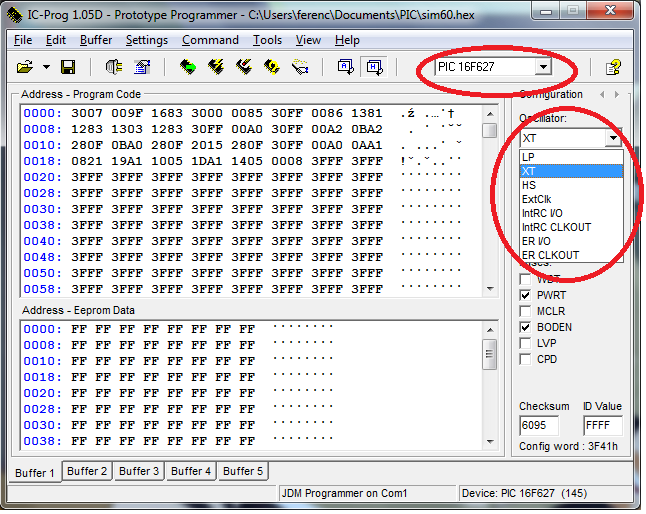
Task: Toggle the Oscillator XT combo box arrow
Action: pyautogui.click(x=613, y=138)
